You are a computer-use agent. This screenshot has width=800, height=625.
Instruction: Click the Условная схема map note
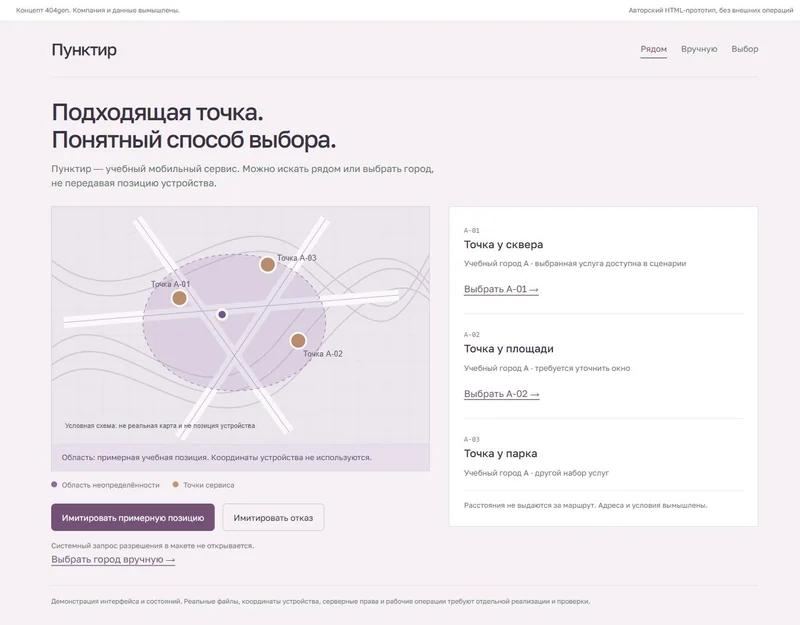[x=160, y=426]
